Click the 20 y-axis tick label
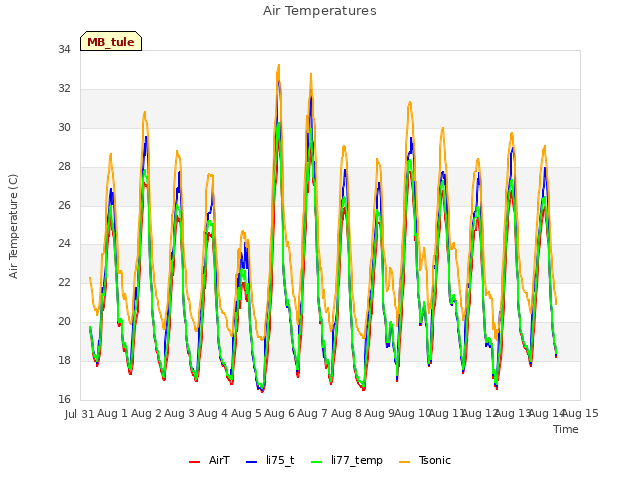Viewport: 640px width, 480px height. pos(64,321)
